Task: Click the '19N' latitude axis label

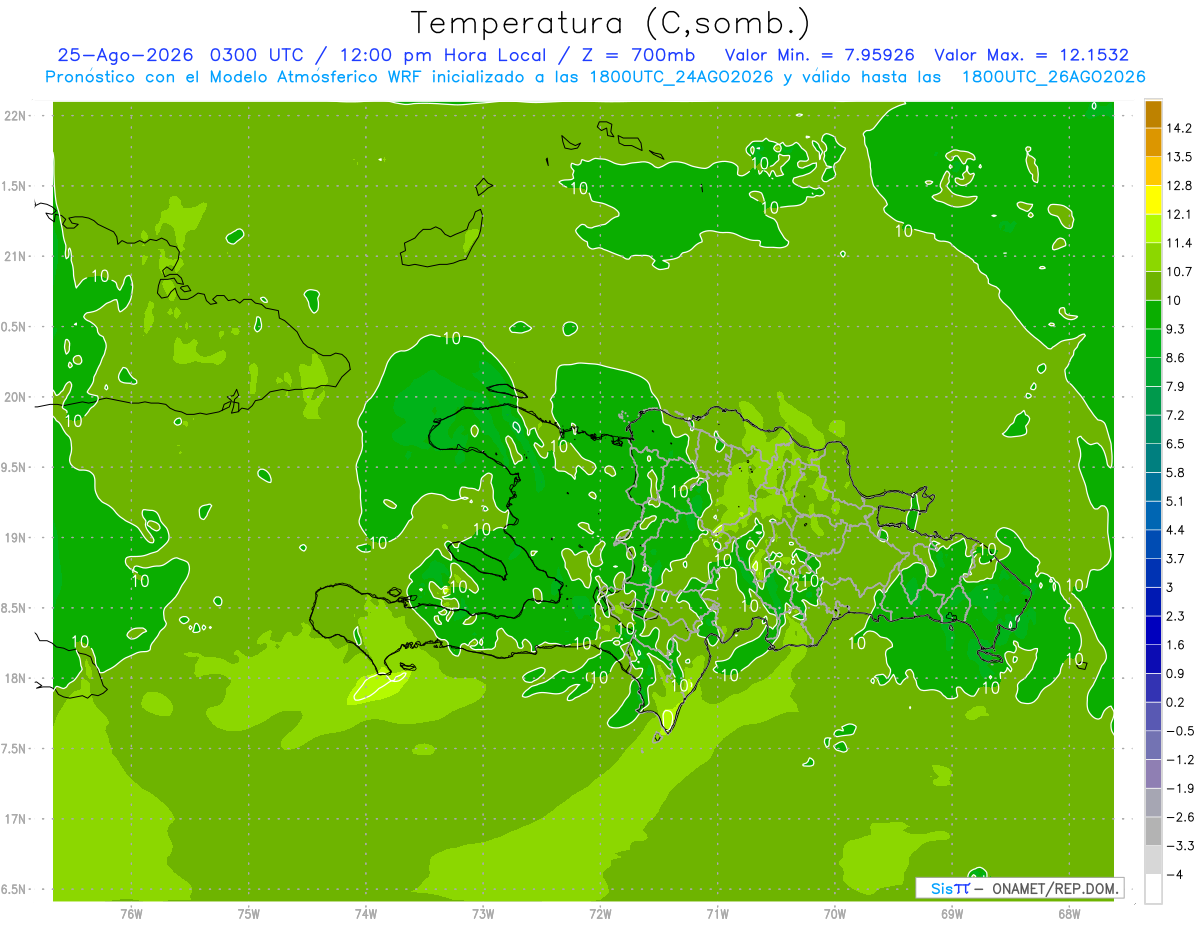Action: (16, 538)
